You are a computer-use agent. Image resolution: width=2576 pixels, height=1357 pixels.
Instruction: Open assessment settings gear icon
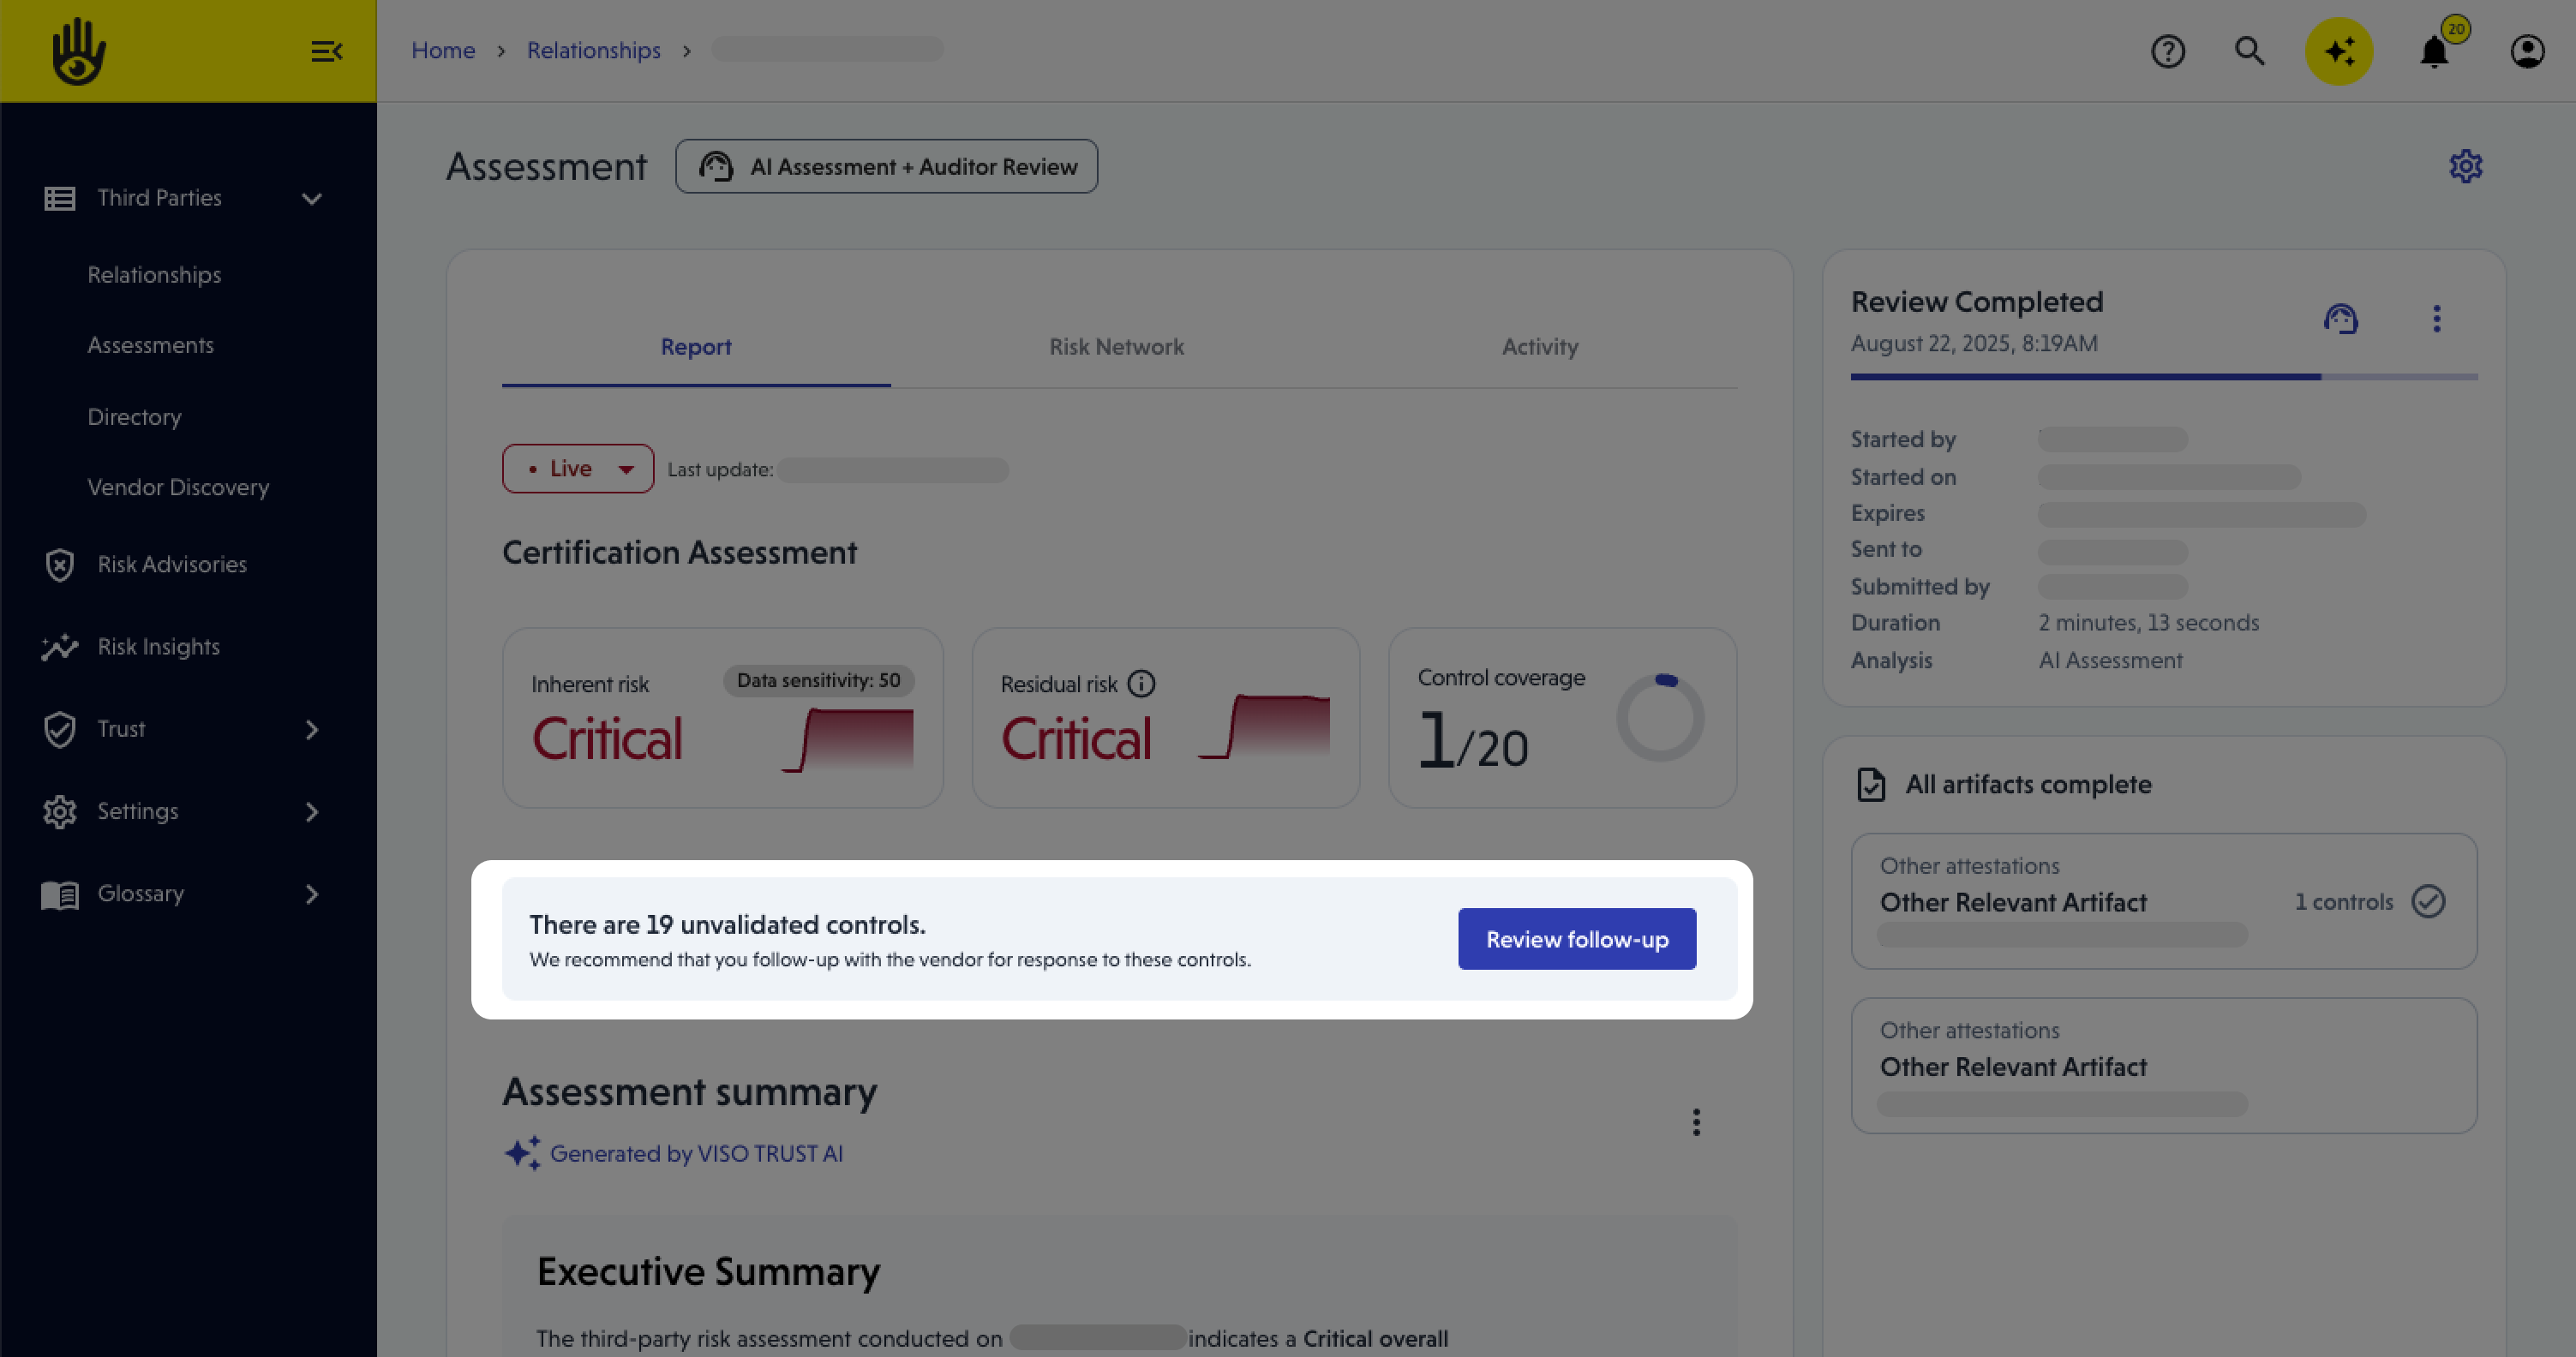click(2466, 166)
